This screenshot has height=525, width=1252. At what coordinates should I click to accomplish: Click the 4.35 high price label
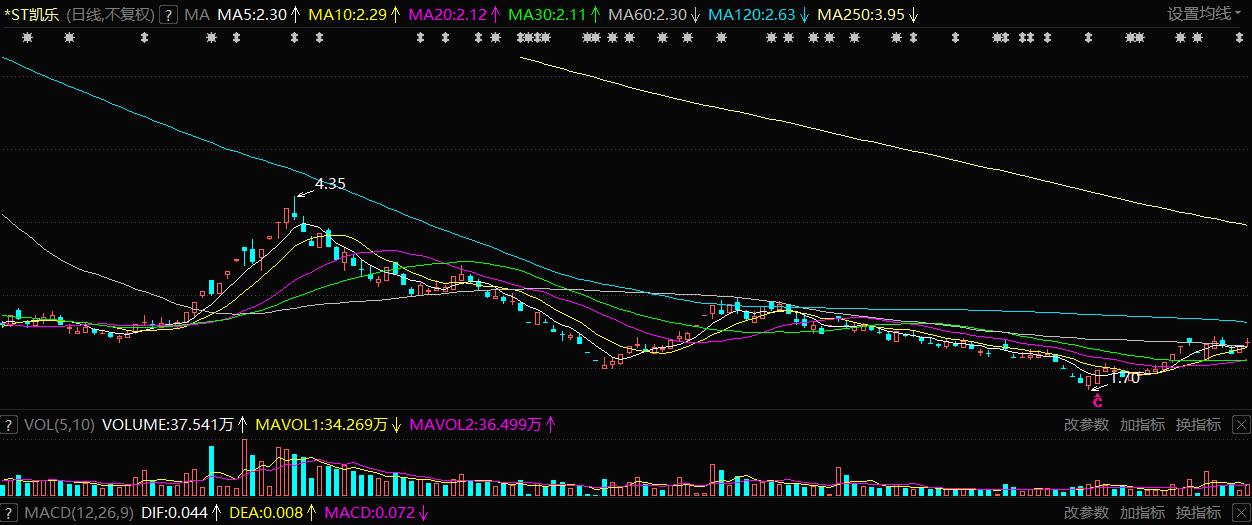pyautogui.click(x=330, y=184)
